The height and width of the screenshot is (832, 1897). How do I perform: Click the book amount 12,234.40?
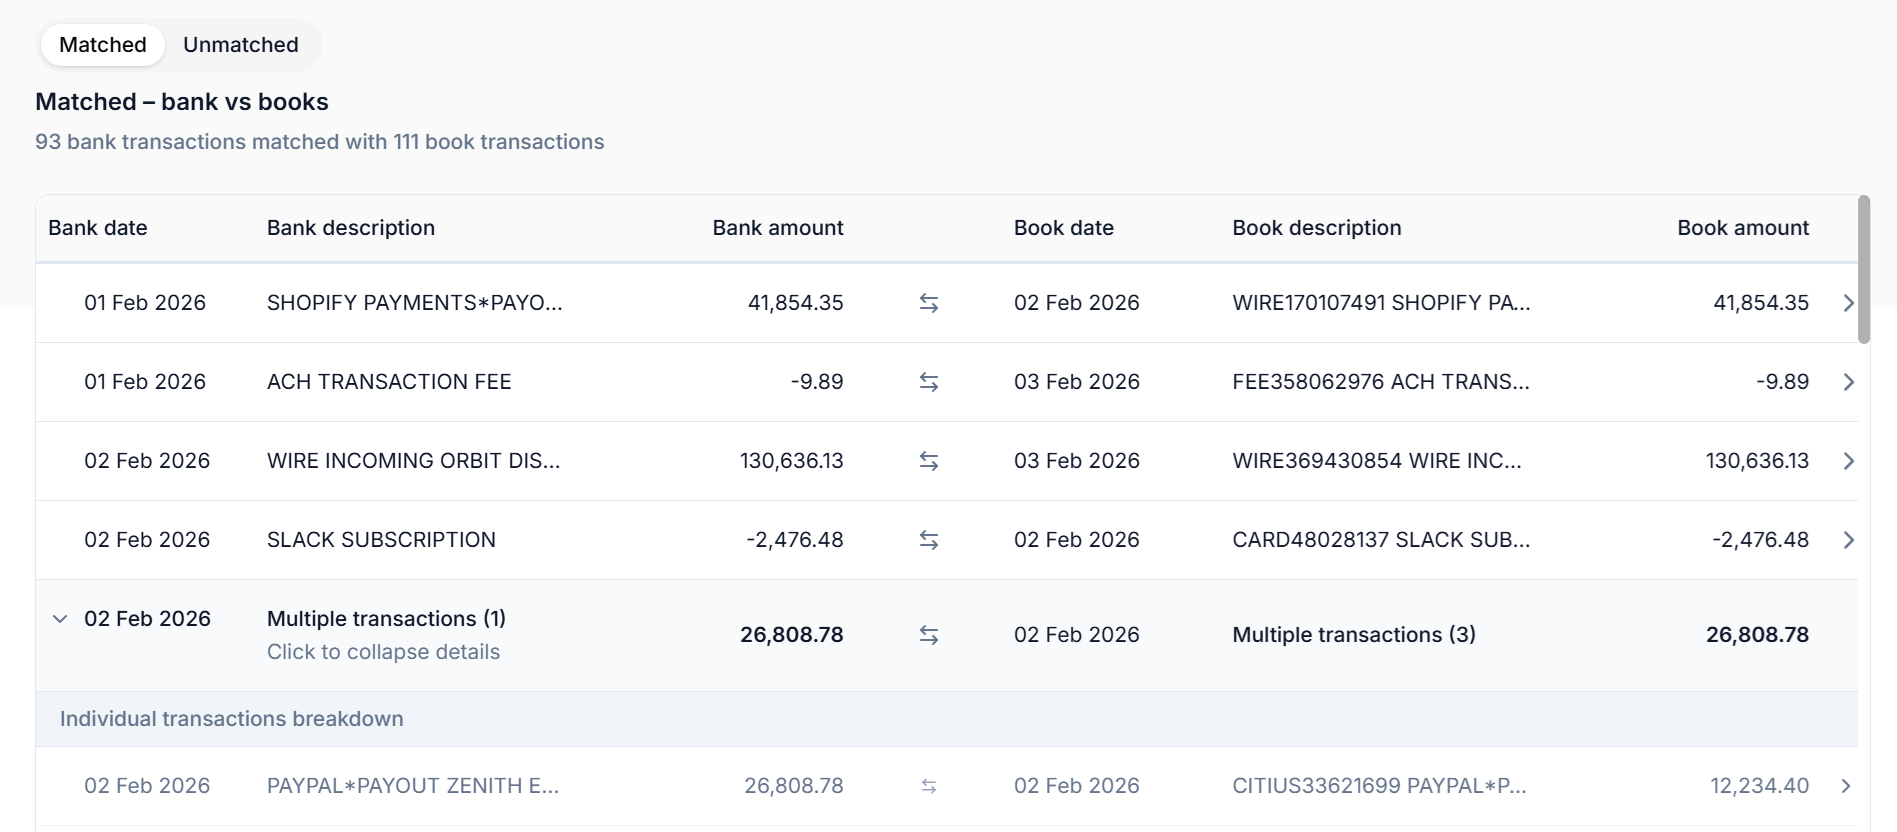(1759, 786)
